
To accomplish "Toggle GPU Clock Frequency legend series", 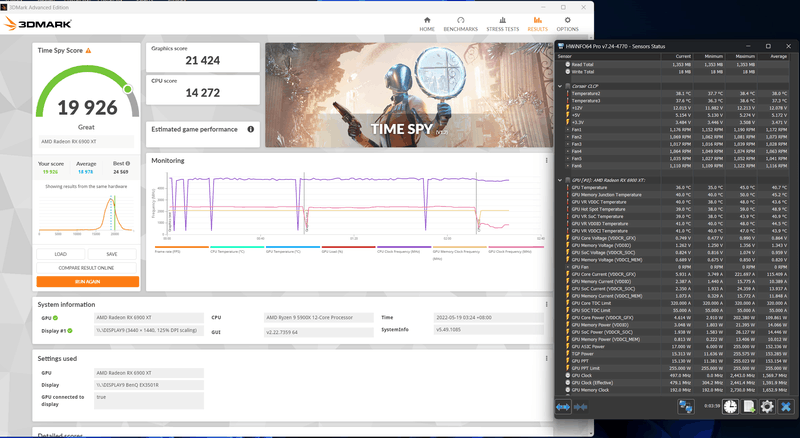I will [515, 249].
